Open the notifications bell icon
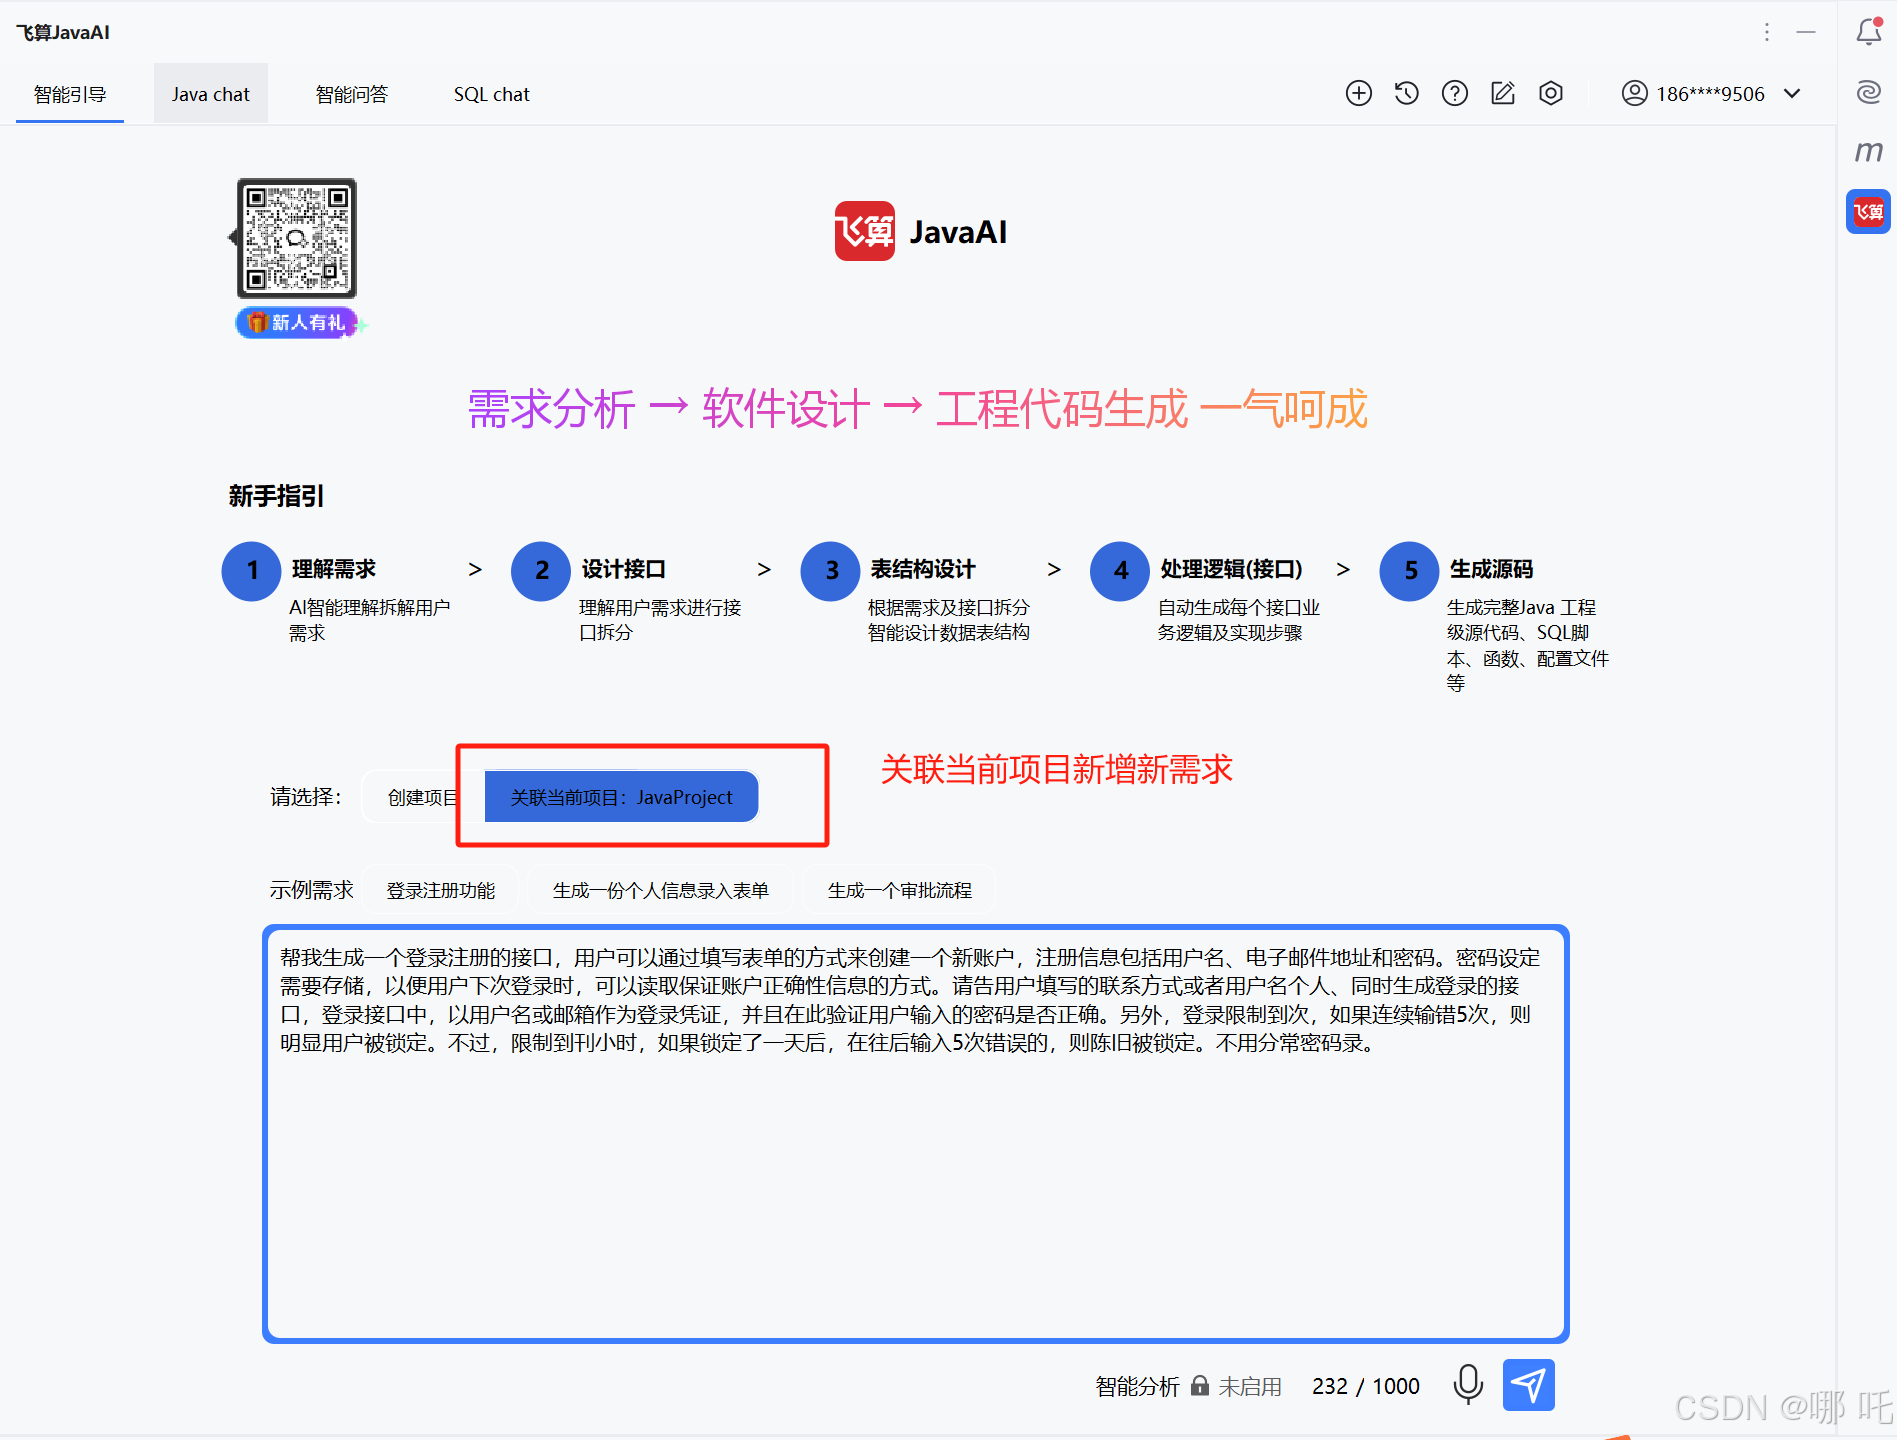The image size is (1897, 1440). click(x=1868, y=32)
